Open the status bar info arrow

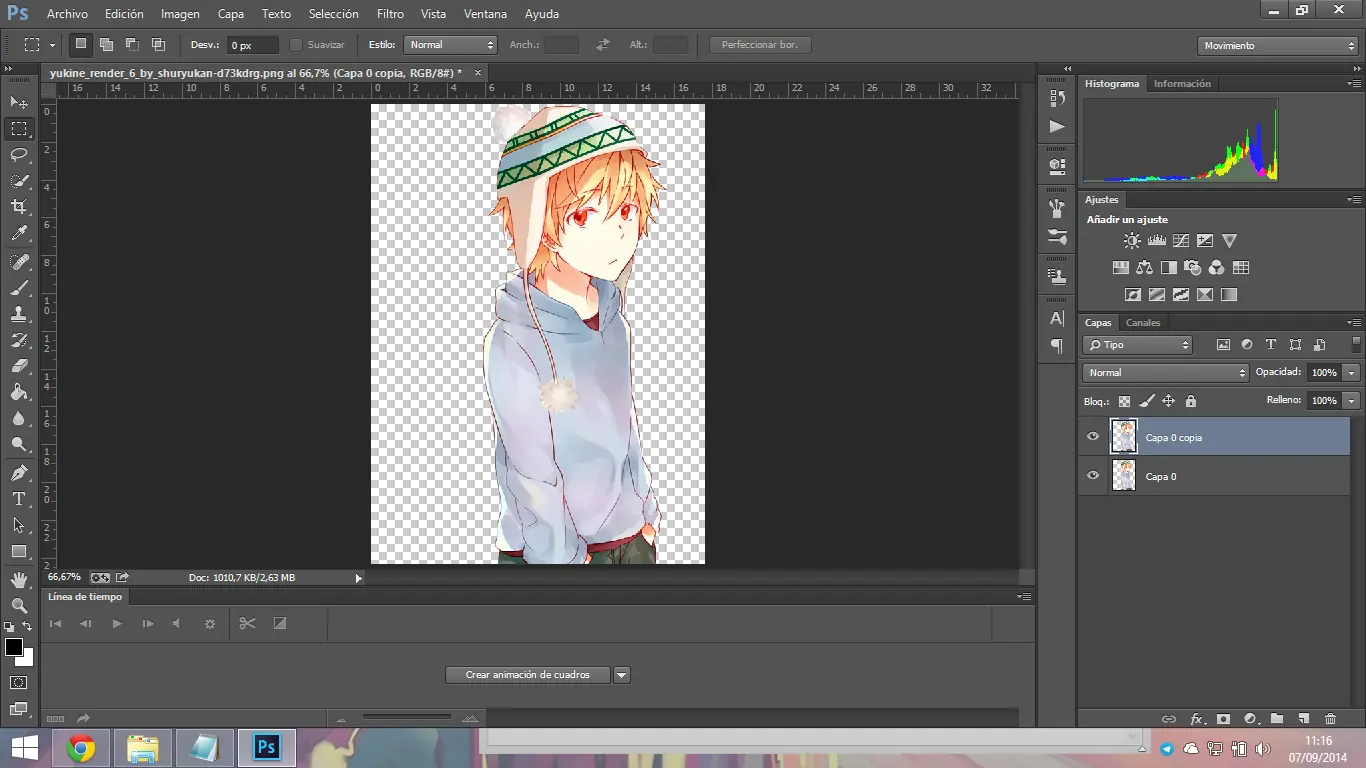[358, 578]
